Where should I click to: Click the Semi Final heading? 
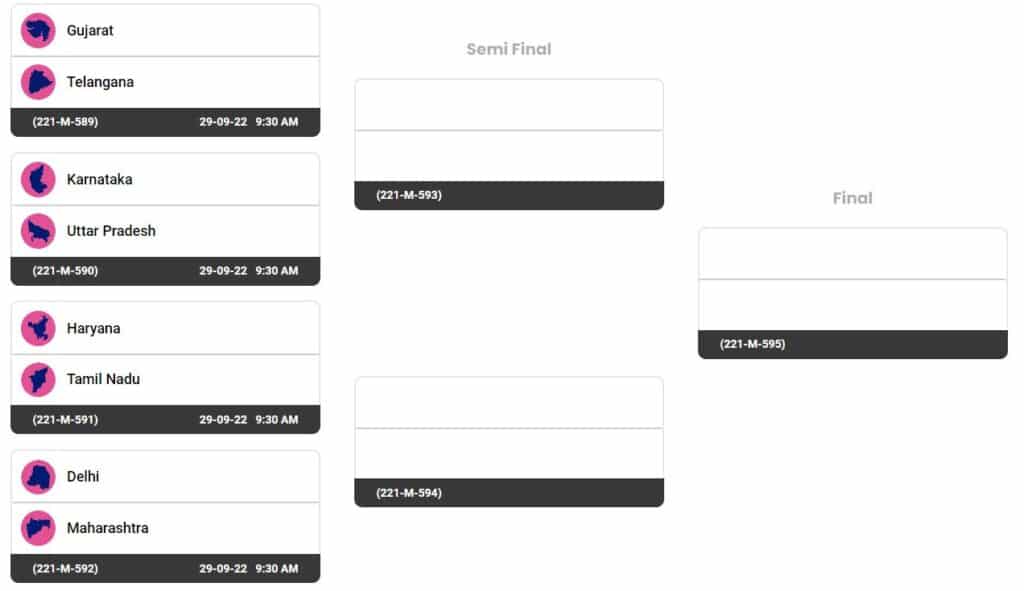pyautogui.click(x=509, y=49)
